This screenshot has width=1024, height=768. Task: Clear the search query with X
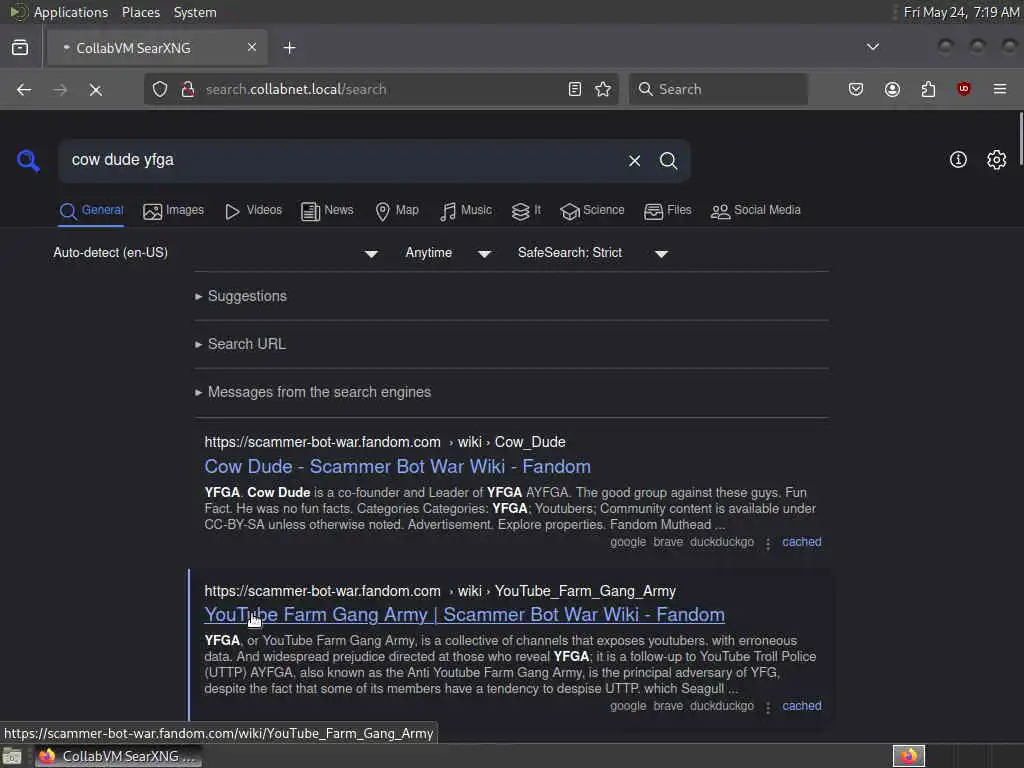[x=634, y=161]
